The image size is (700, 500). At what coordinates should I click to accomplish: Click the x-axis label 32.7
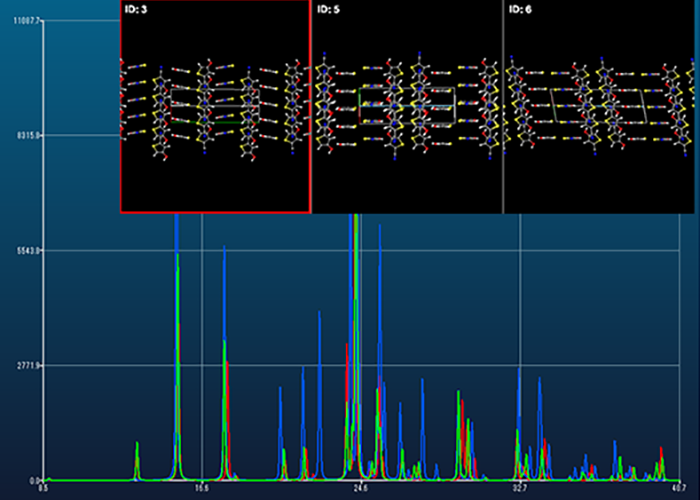point(521,488)
